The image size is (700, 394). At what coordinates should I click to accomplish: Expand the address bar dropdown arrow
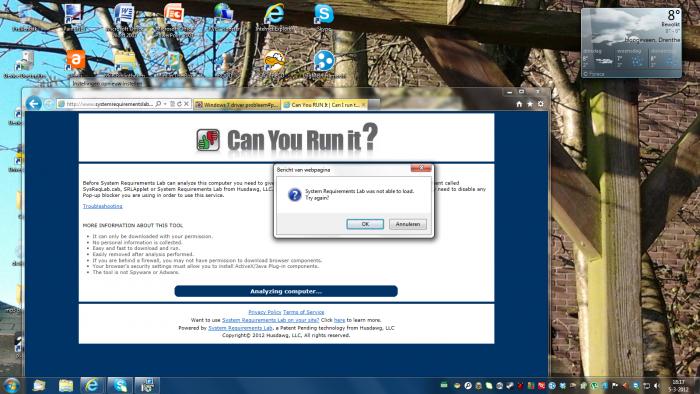pos(165,104)
